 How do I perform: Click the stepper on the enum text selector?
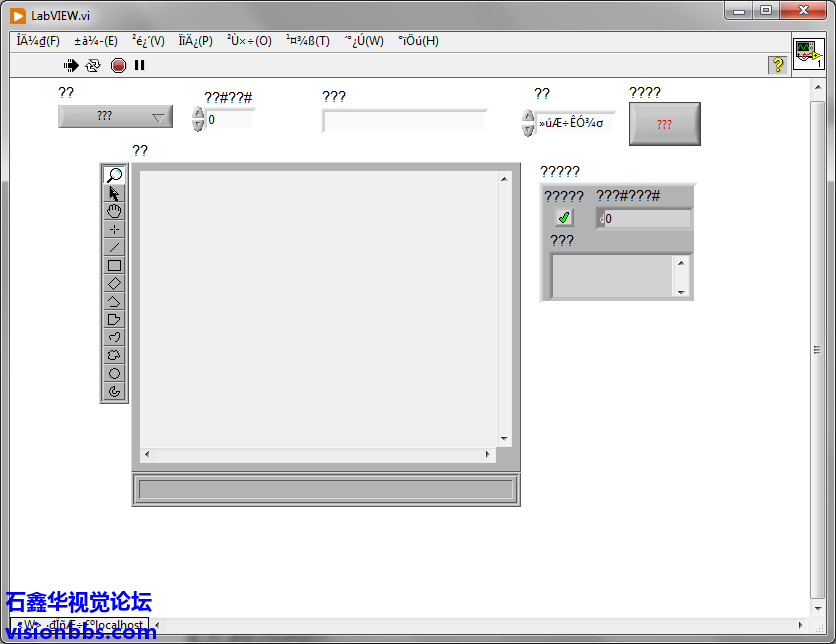tap(529, 123)
